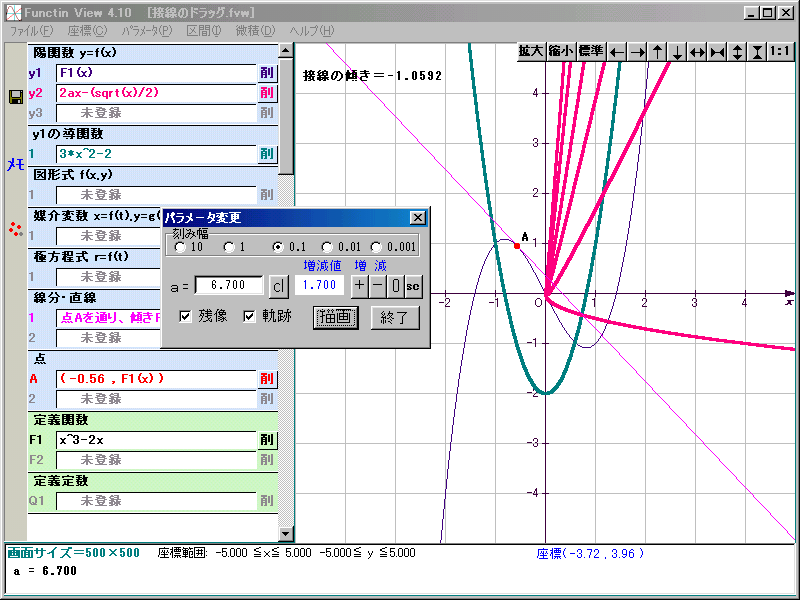Reset parameter with the 0 button

click(395, 286)
